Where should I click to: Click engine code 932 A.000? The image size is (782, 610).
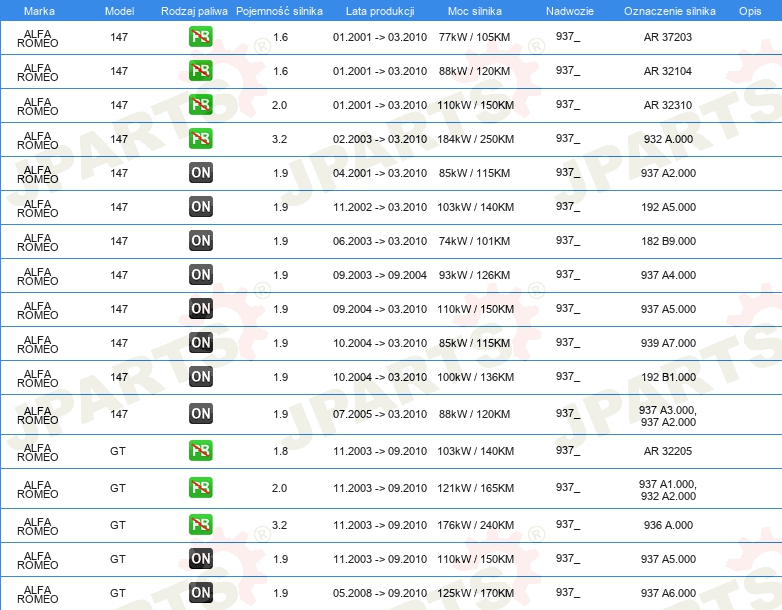(x=668, y=139)
